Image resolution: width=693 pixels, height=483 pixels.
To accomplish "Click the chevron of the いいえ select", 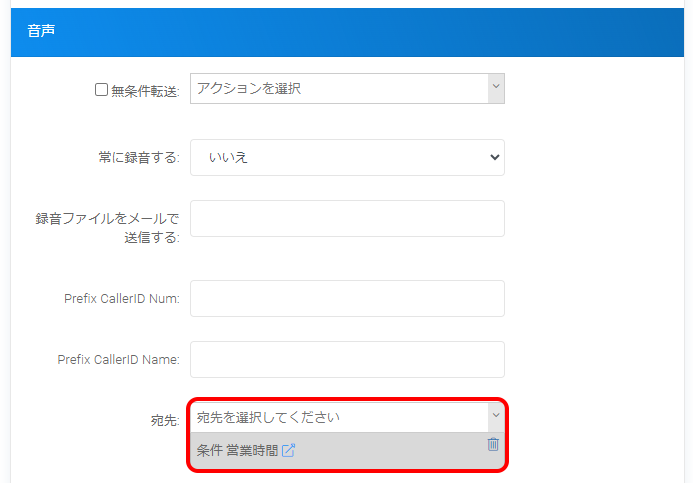I will [493, 157].
